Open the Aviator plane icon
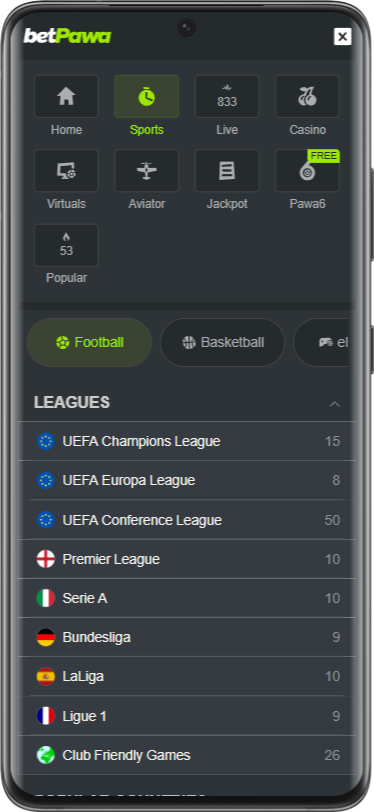This screenshot has height=812, width=374. click(147, 171)
